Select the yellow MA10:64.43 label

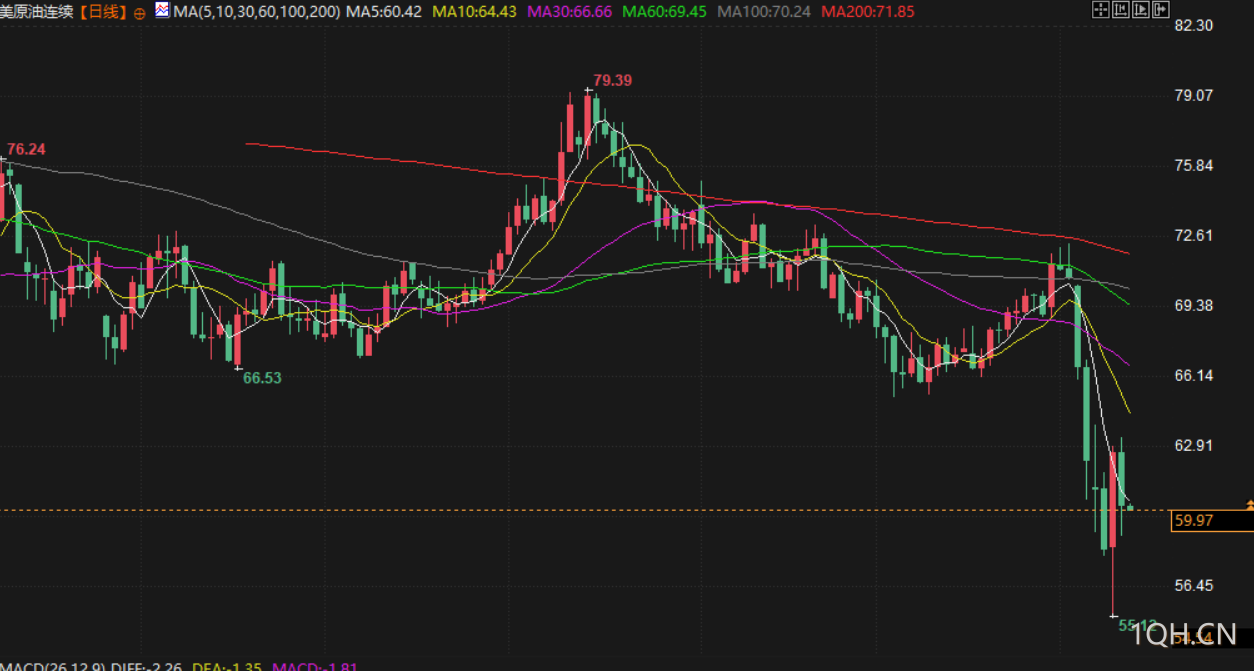click(x=475, y=12)
